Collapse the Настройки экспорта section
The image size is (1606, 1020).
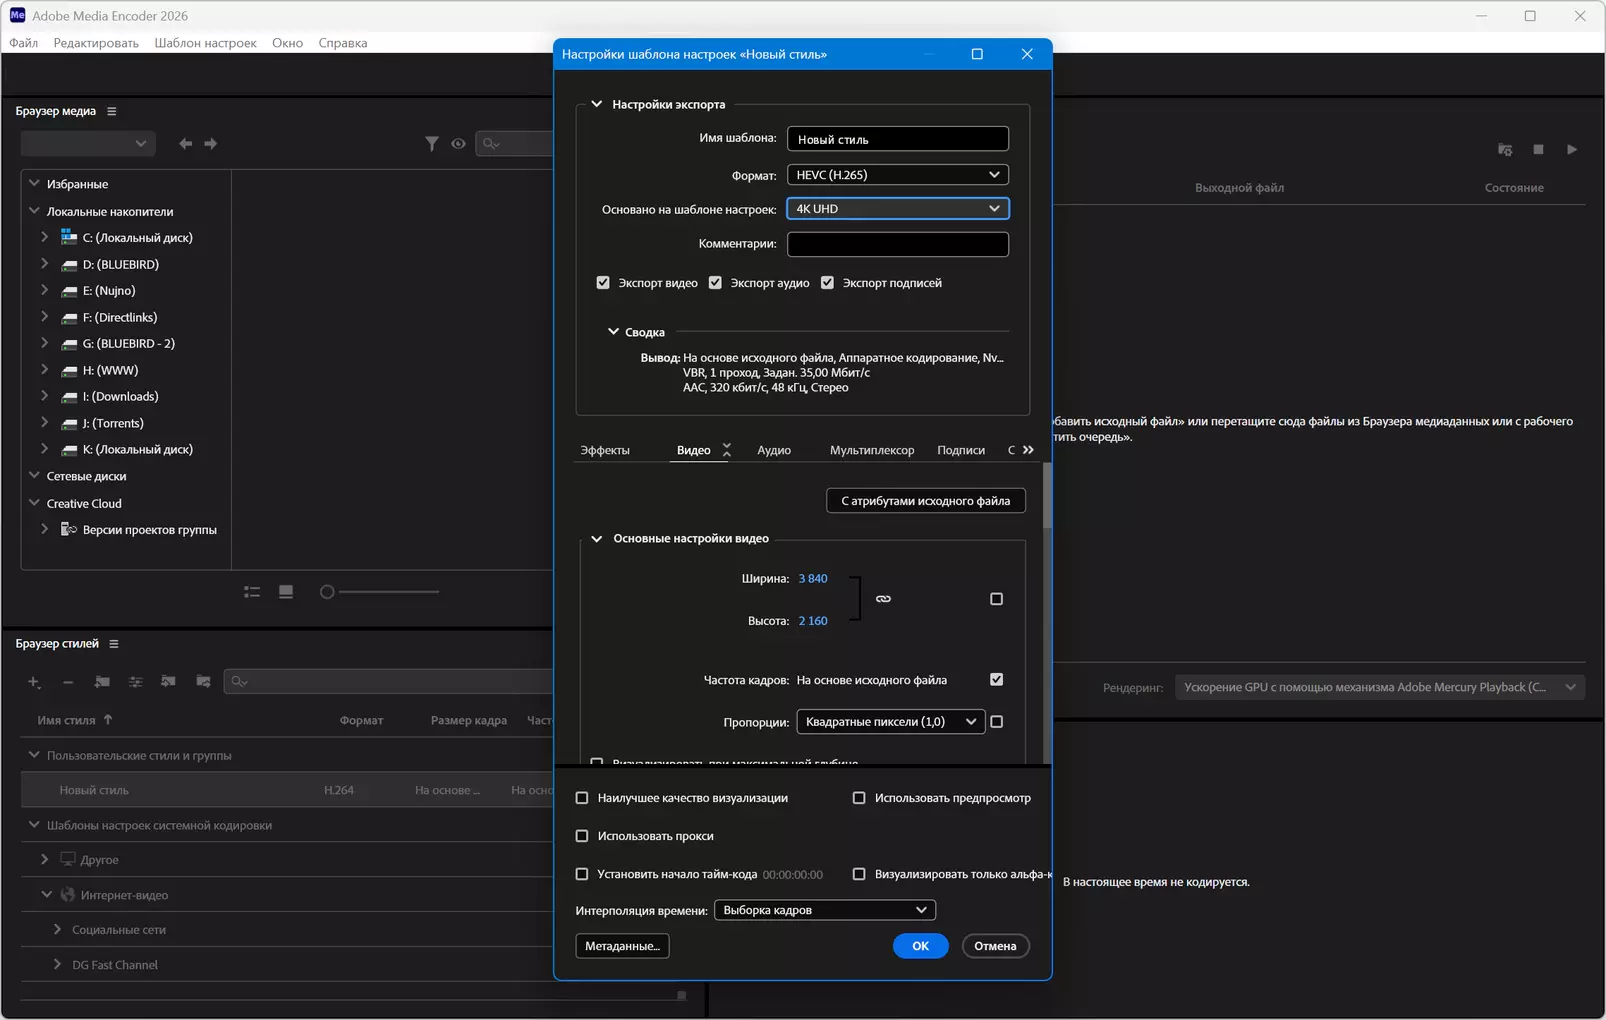pos(597,104)
